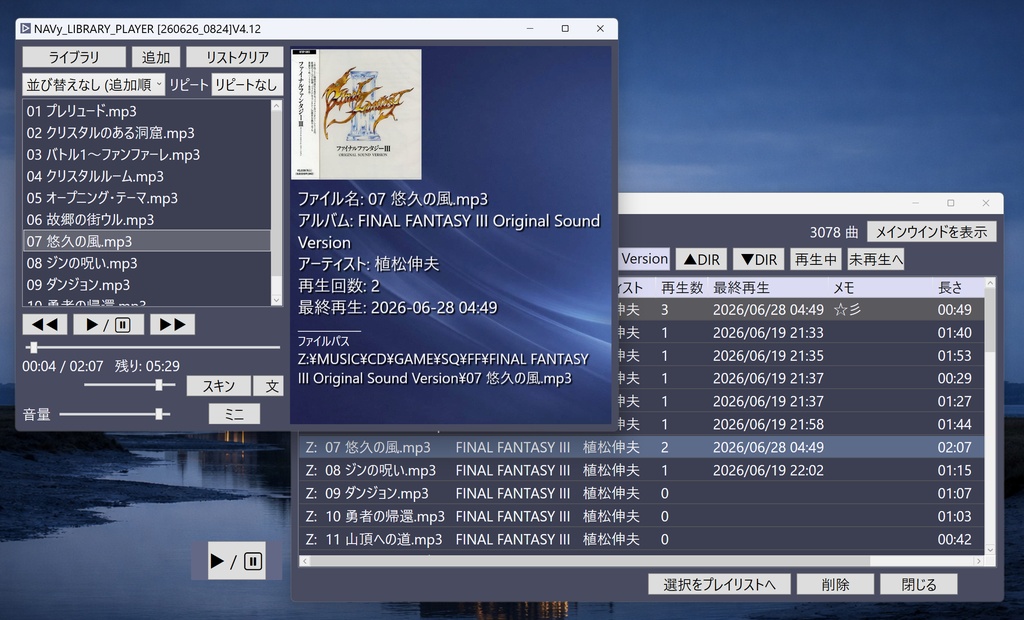Click the スキン skin button
This screenshot has width=1024, height=620.
tap(218, 386)
